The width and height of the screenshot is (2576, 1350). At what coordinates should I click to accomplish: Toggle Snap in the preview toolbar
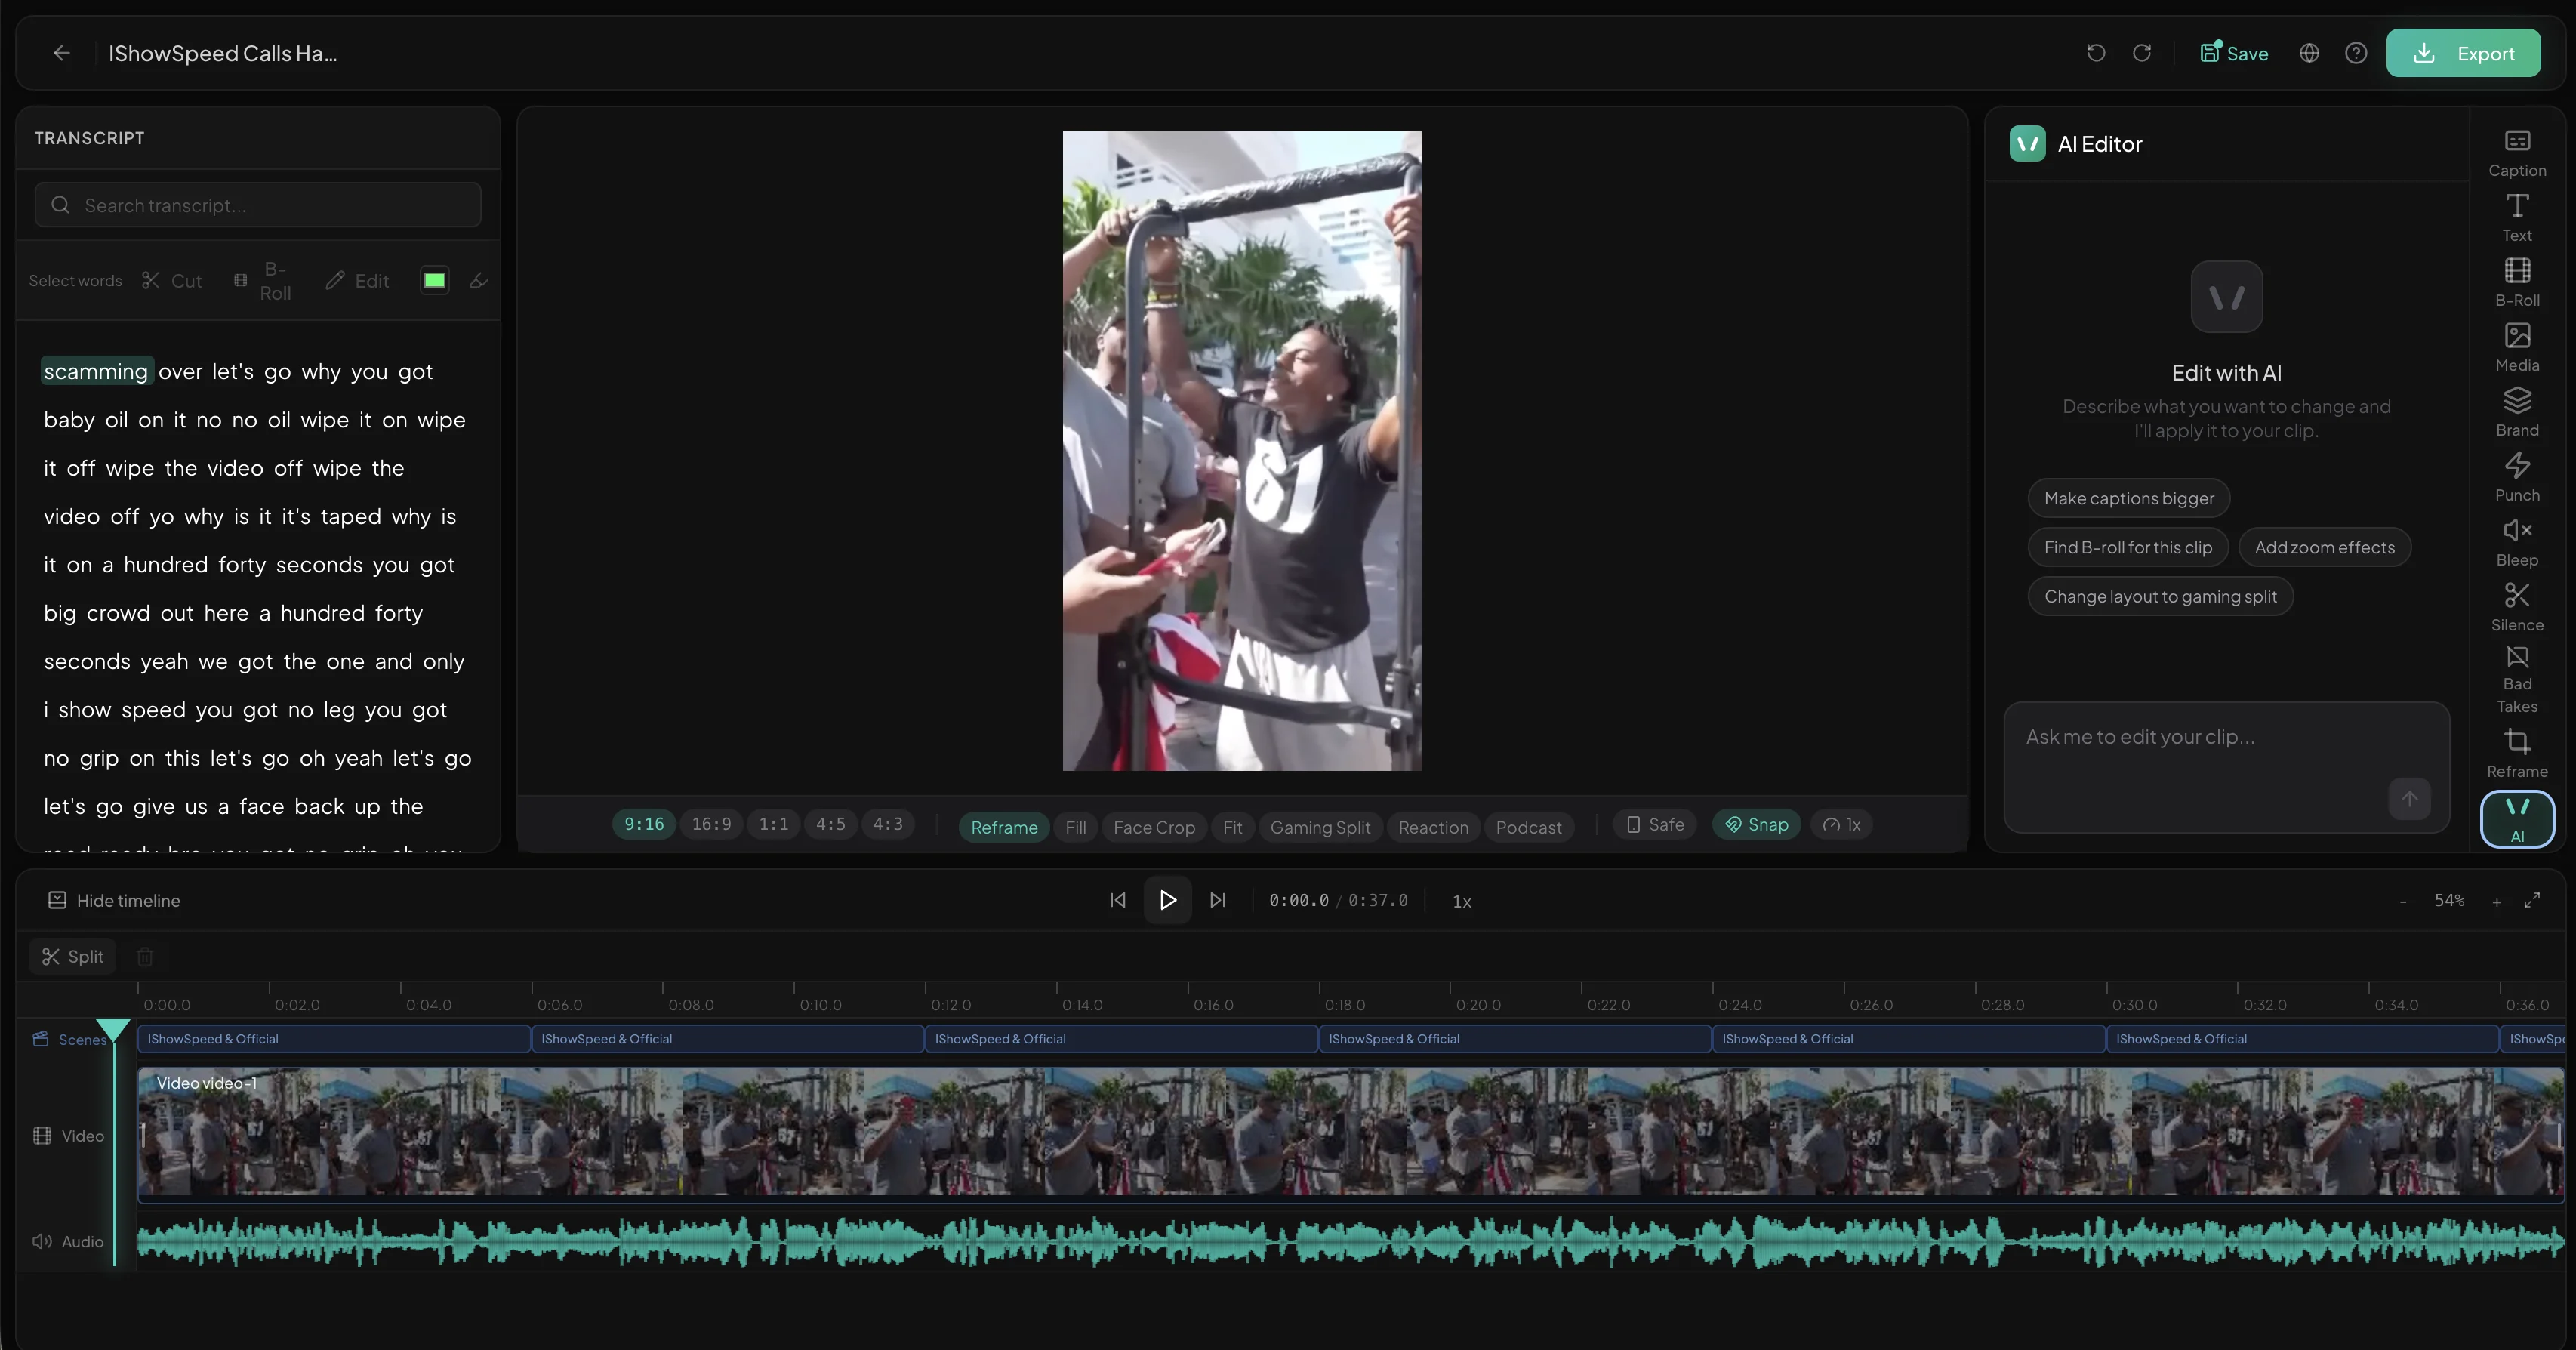pos(1756,824)
